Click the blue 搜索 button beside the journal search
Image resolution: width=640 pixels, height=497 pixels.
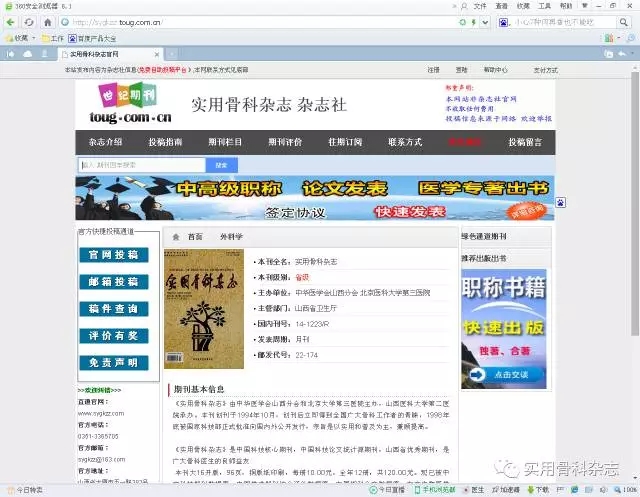tap(222, 165)
